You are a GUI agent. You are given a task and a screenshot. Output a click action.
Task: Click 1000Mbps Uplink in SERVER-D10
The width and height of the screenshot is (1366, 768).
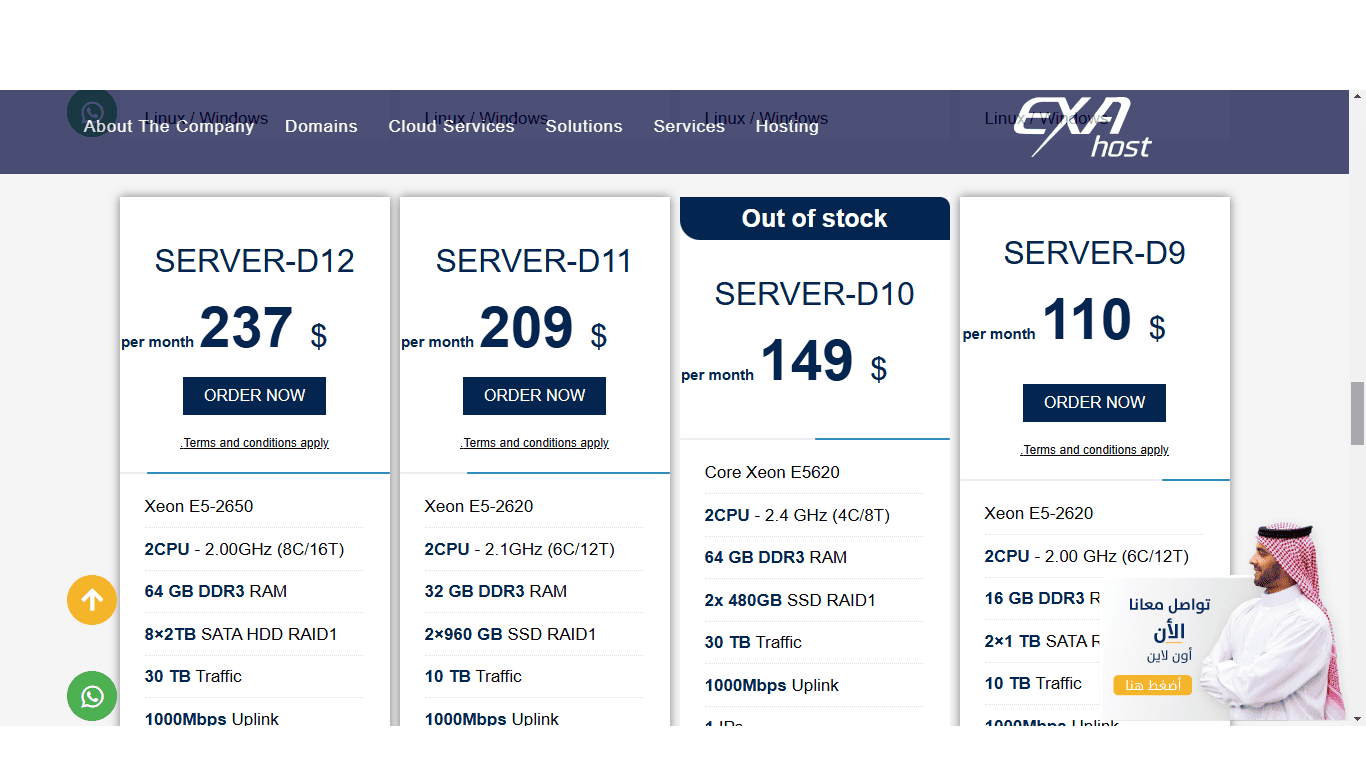(771, 686)
